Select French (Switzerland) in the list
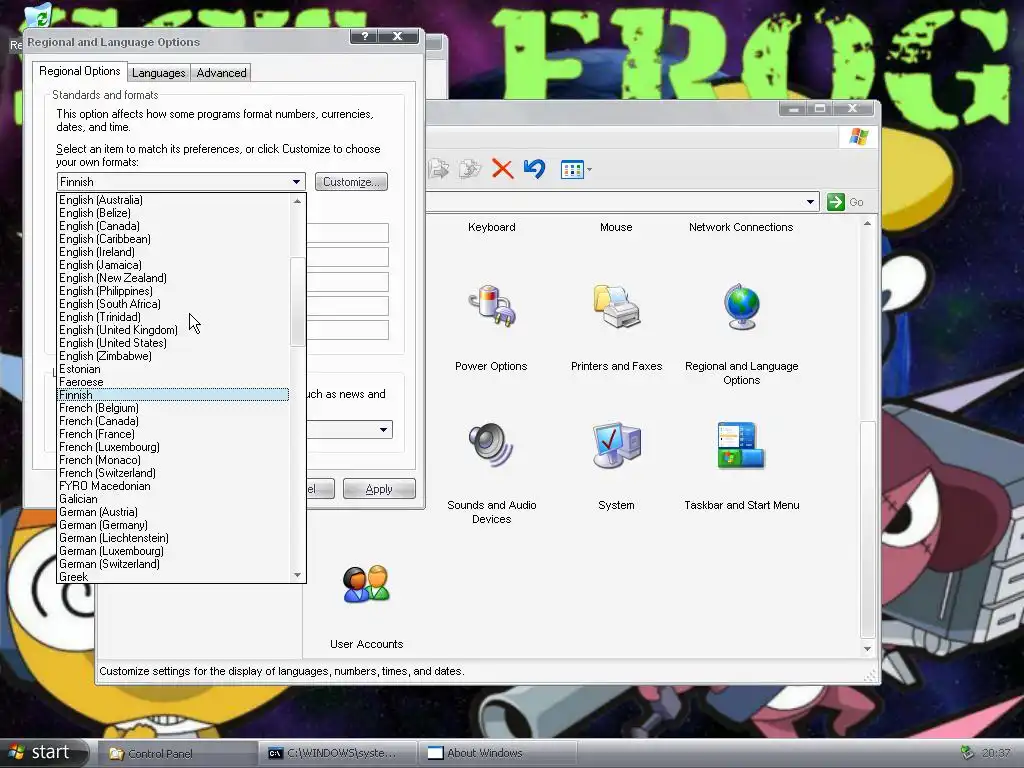The height and width of the screenshot is (768, 1024). (173, 473)
